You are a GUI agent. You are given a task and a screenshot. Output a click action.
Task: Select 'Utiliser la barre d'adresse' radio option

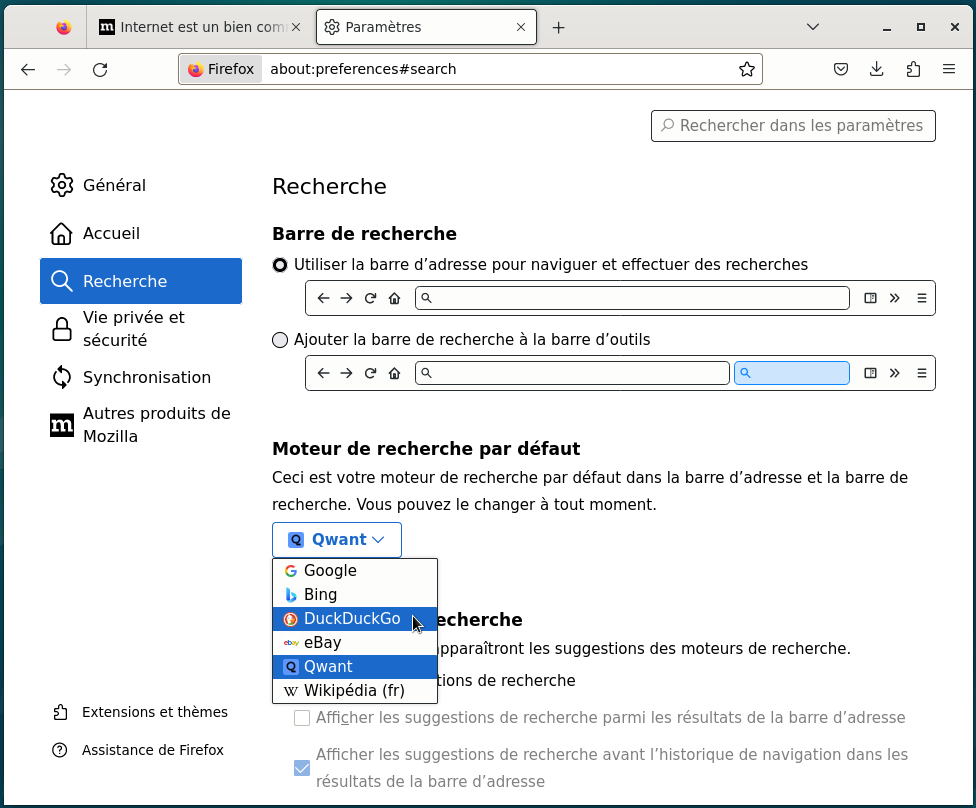click(x=280, y=265)
